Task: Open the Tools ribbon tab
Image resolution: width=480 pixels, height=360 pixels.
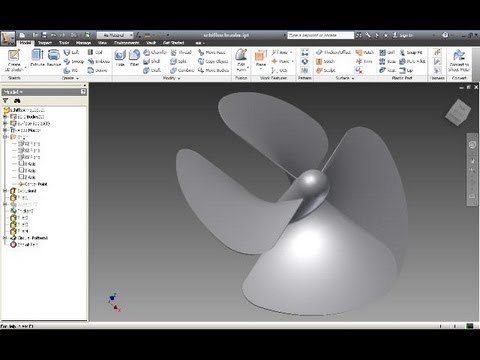Action: (x=64, y=43)
